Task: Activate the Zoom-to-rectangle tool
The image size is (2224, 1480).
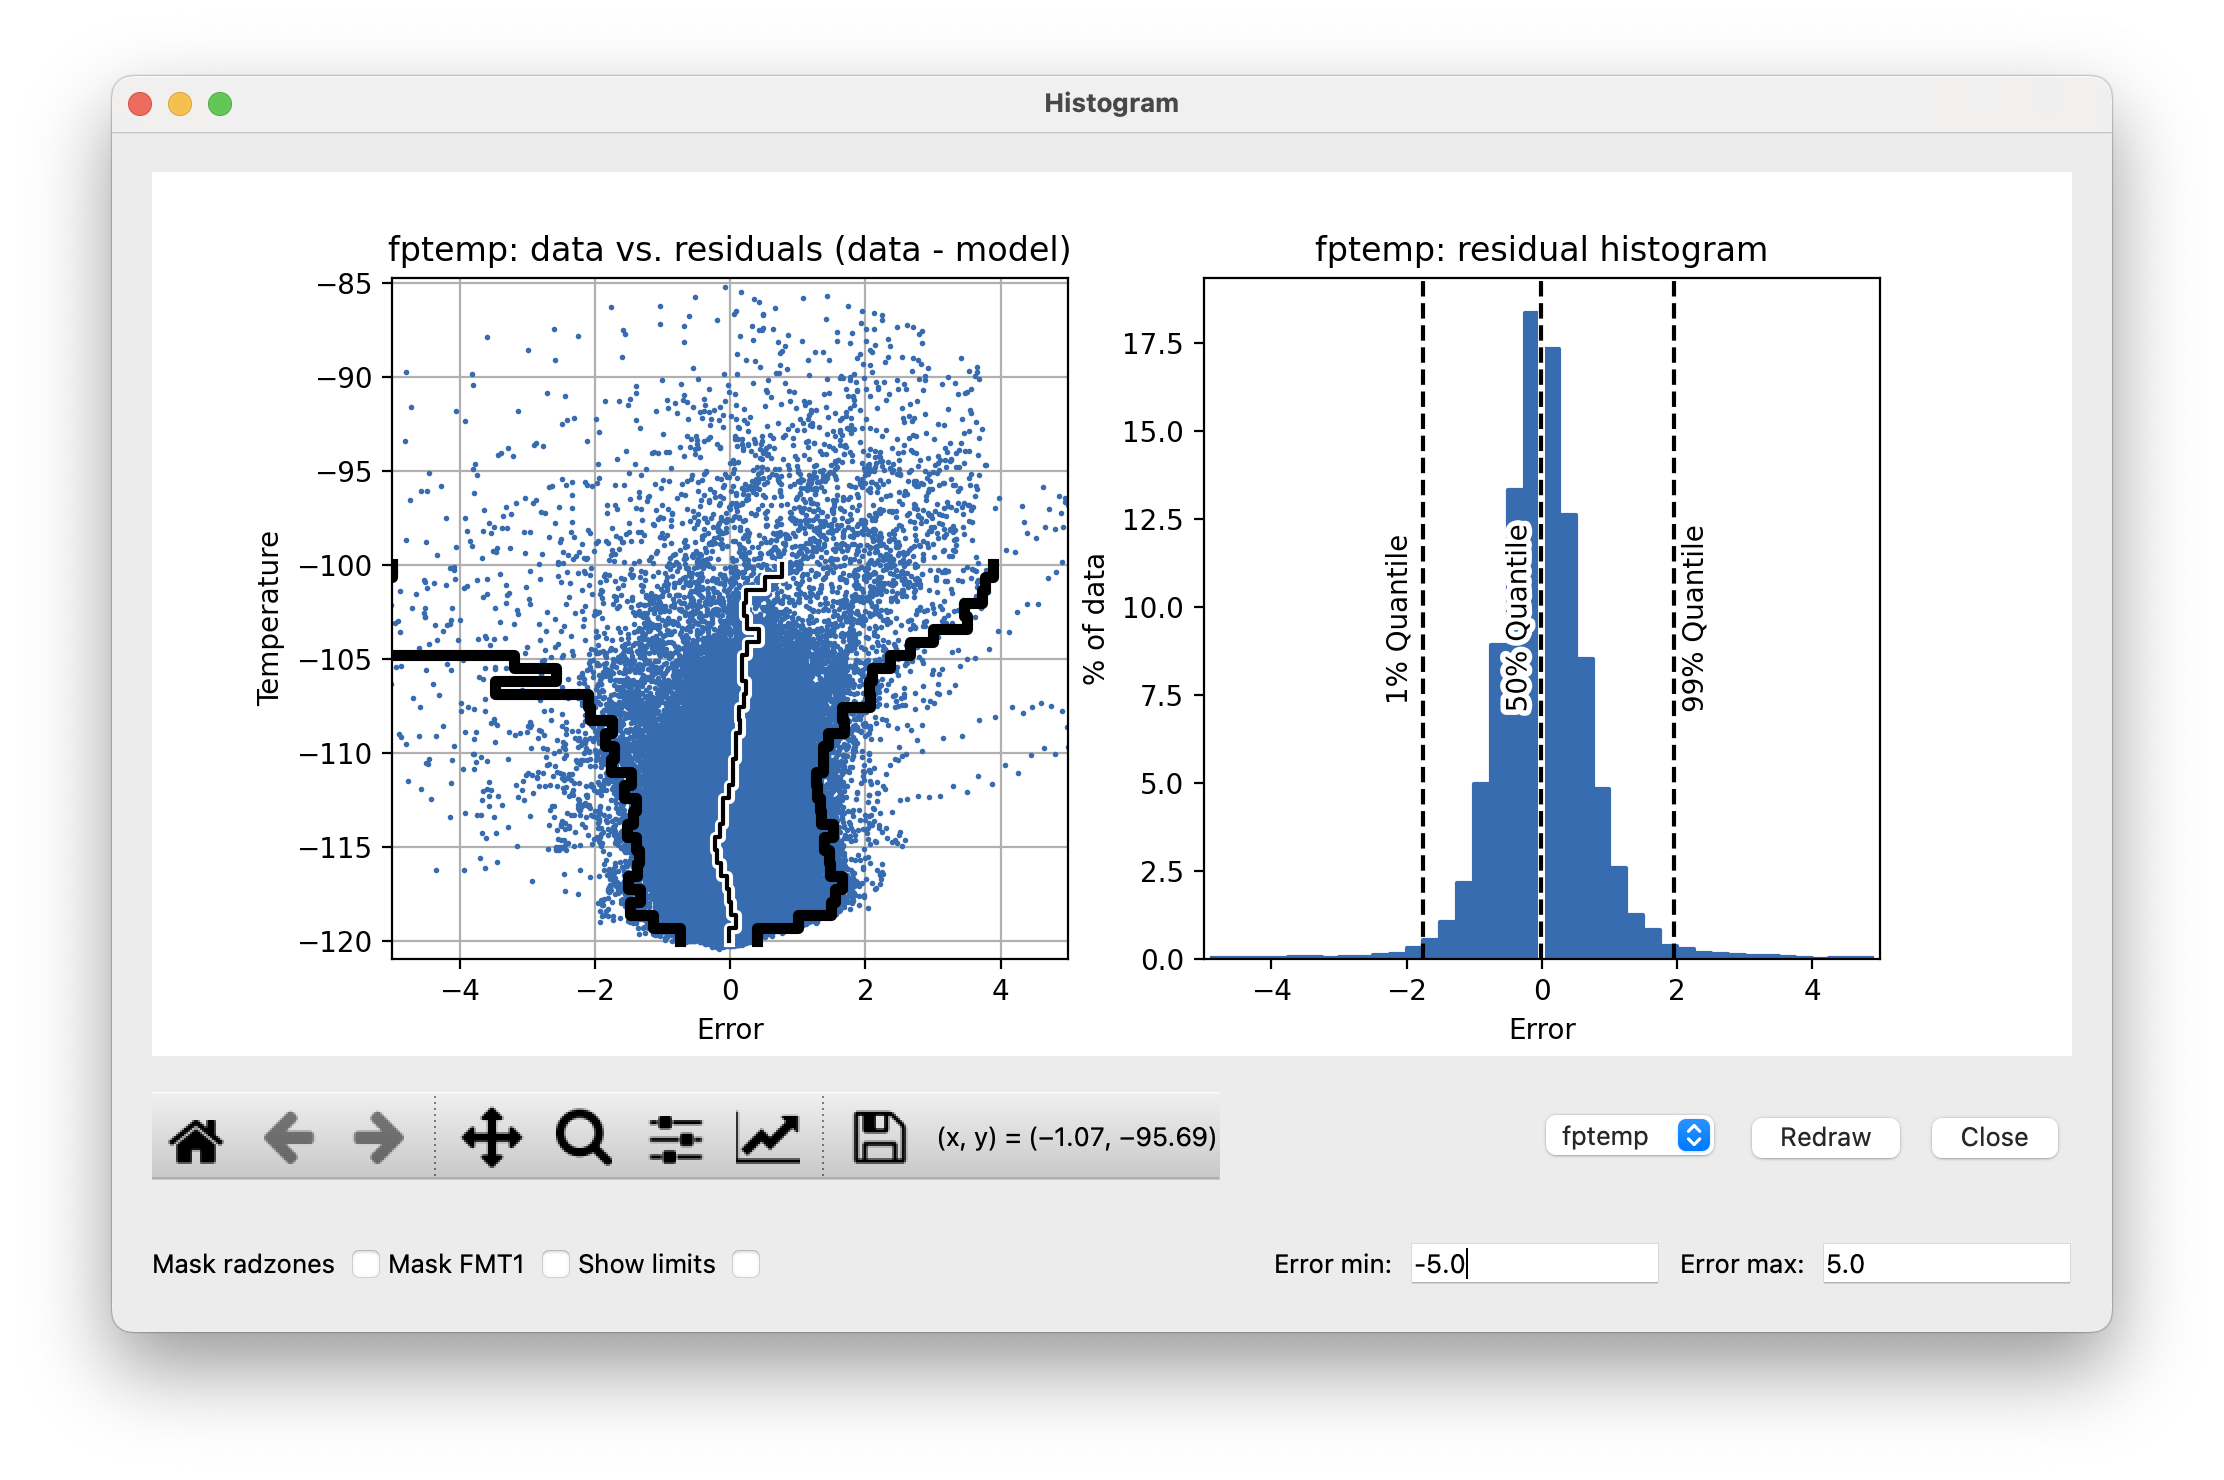Action: [581, 1137]
